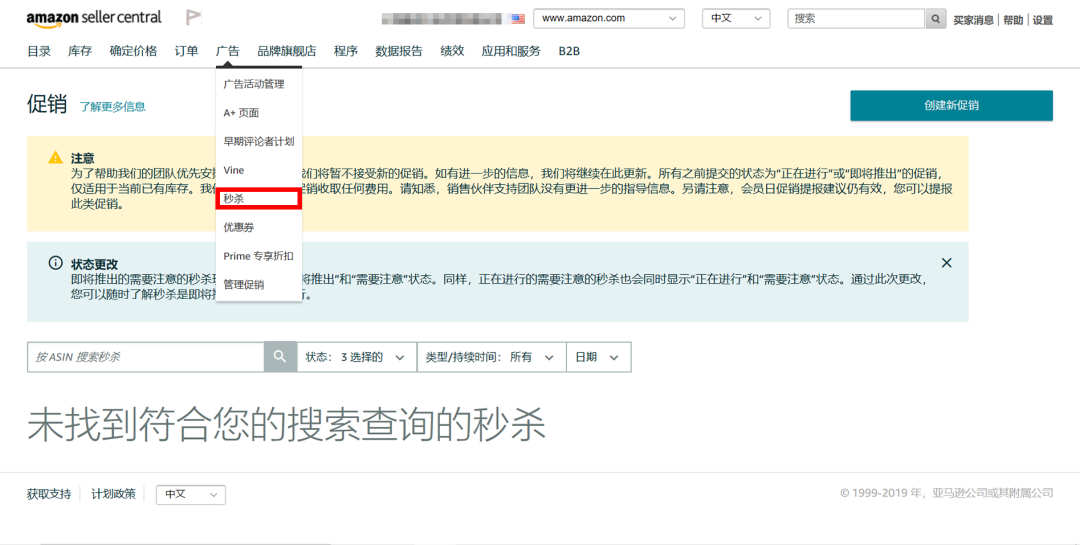Screen dimensions: 1080x545
Task: Open the 应用和服务 menu
Action: click(511, 51)
